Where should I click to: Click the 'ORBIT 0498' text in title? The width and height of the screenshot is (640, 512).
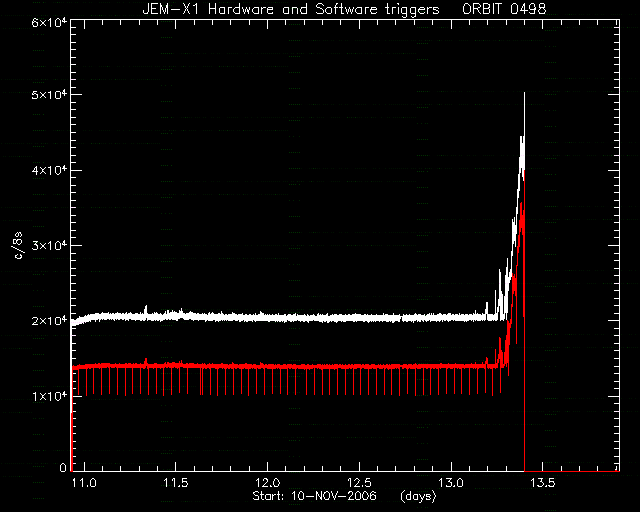coord(504,9)
